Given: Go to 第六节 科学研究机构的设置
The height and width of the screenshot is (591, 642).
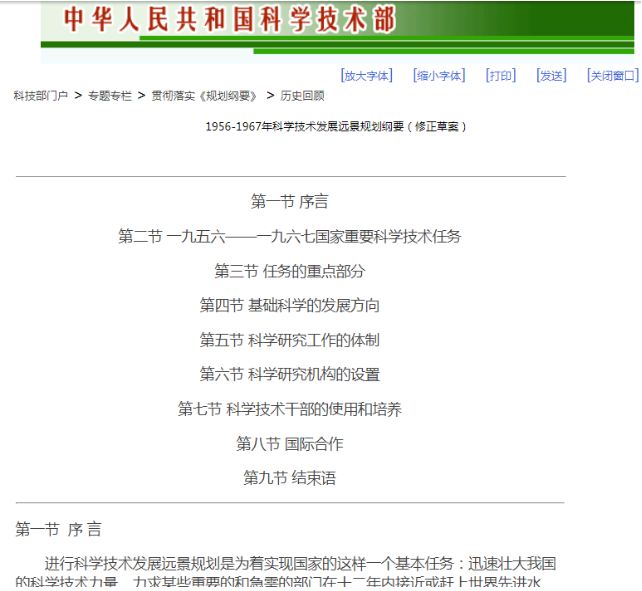Looking at the screenshot, I should 290,375.
